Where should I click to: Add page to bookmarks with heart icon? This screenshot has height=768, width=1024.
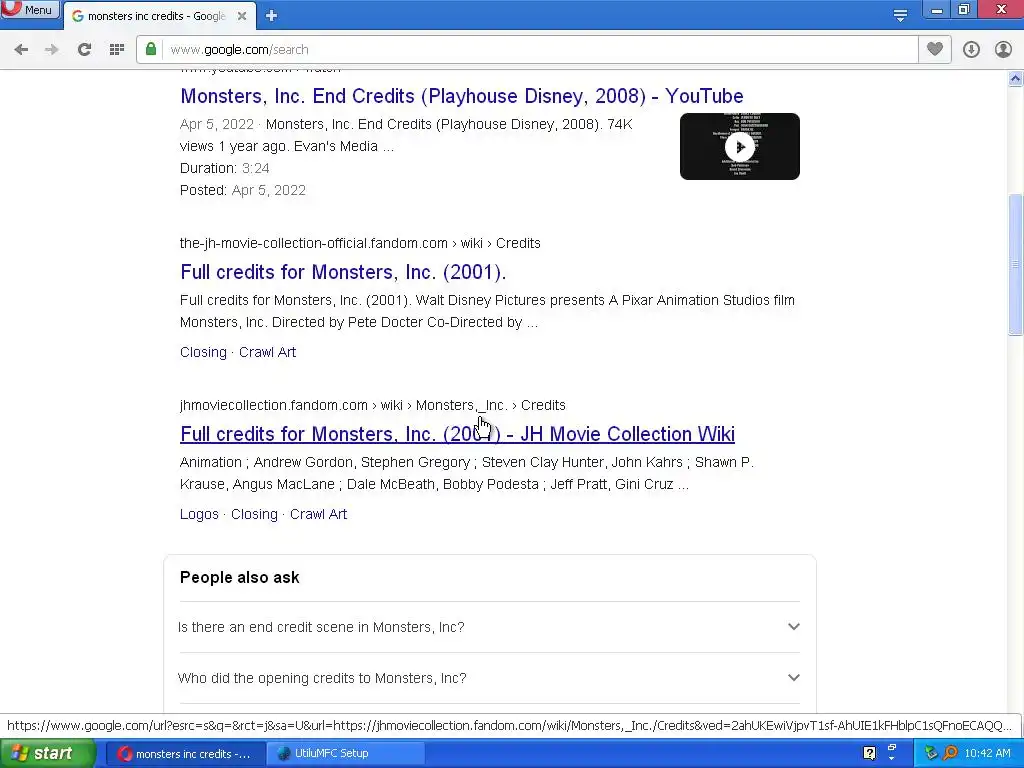point(935,50)
